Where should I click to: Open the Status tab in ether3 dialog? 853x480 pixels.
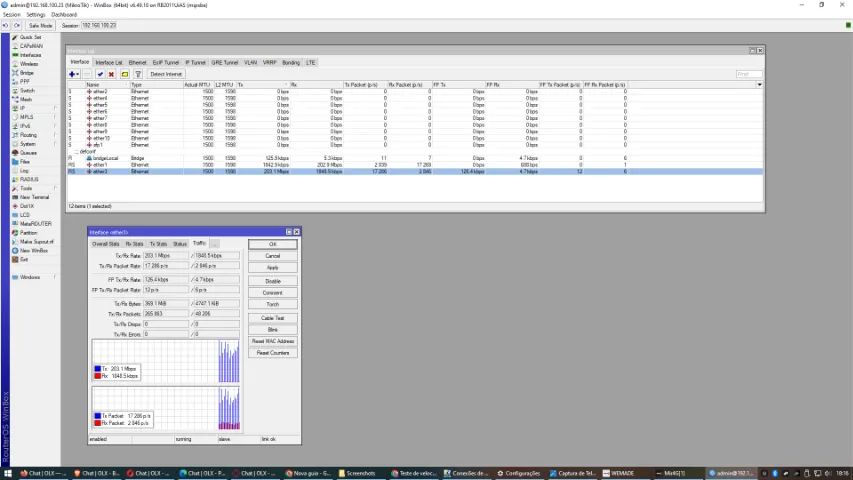tap(180, 244)
